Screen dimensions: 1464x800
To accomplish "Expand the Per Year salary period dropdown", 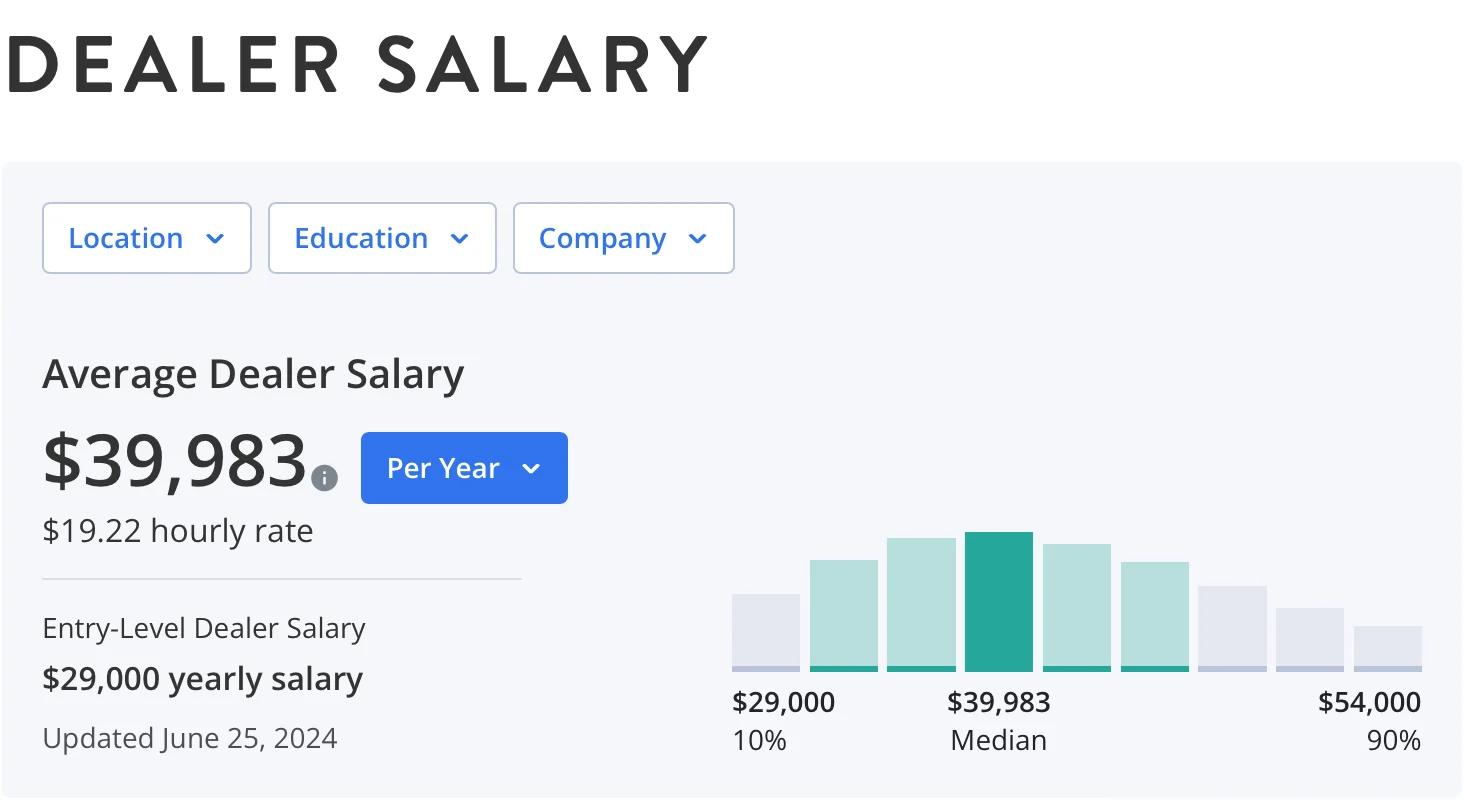I will click(x=464, y=468).
